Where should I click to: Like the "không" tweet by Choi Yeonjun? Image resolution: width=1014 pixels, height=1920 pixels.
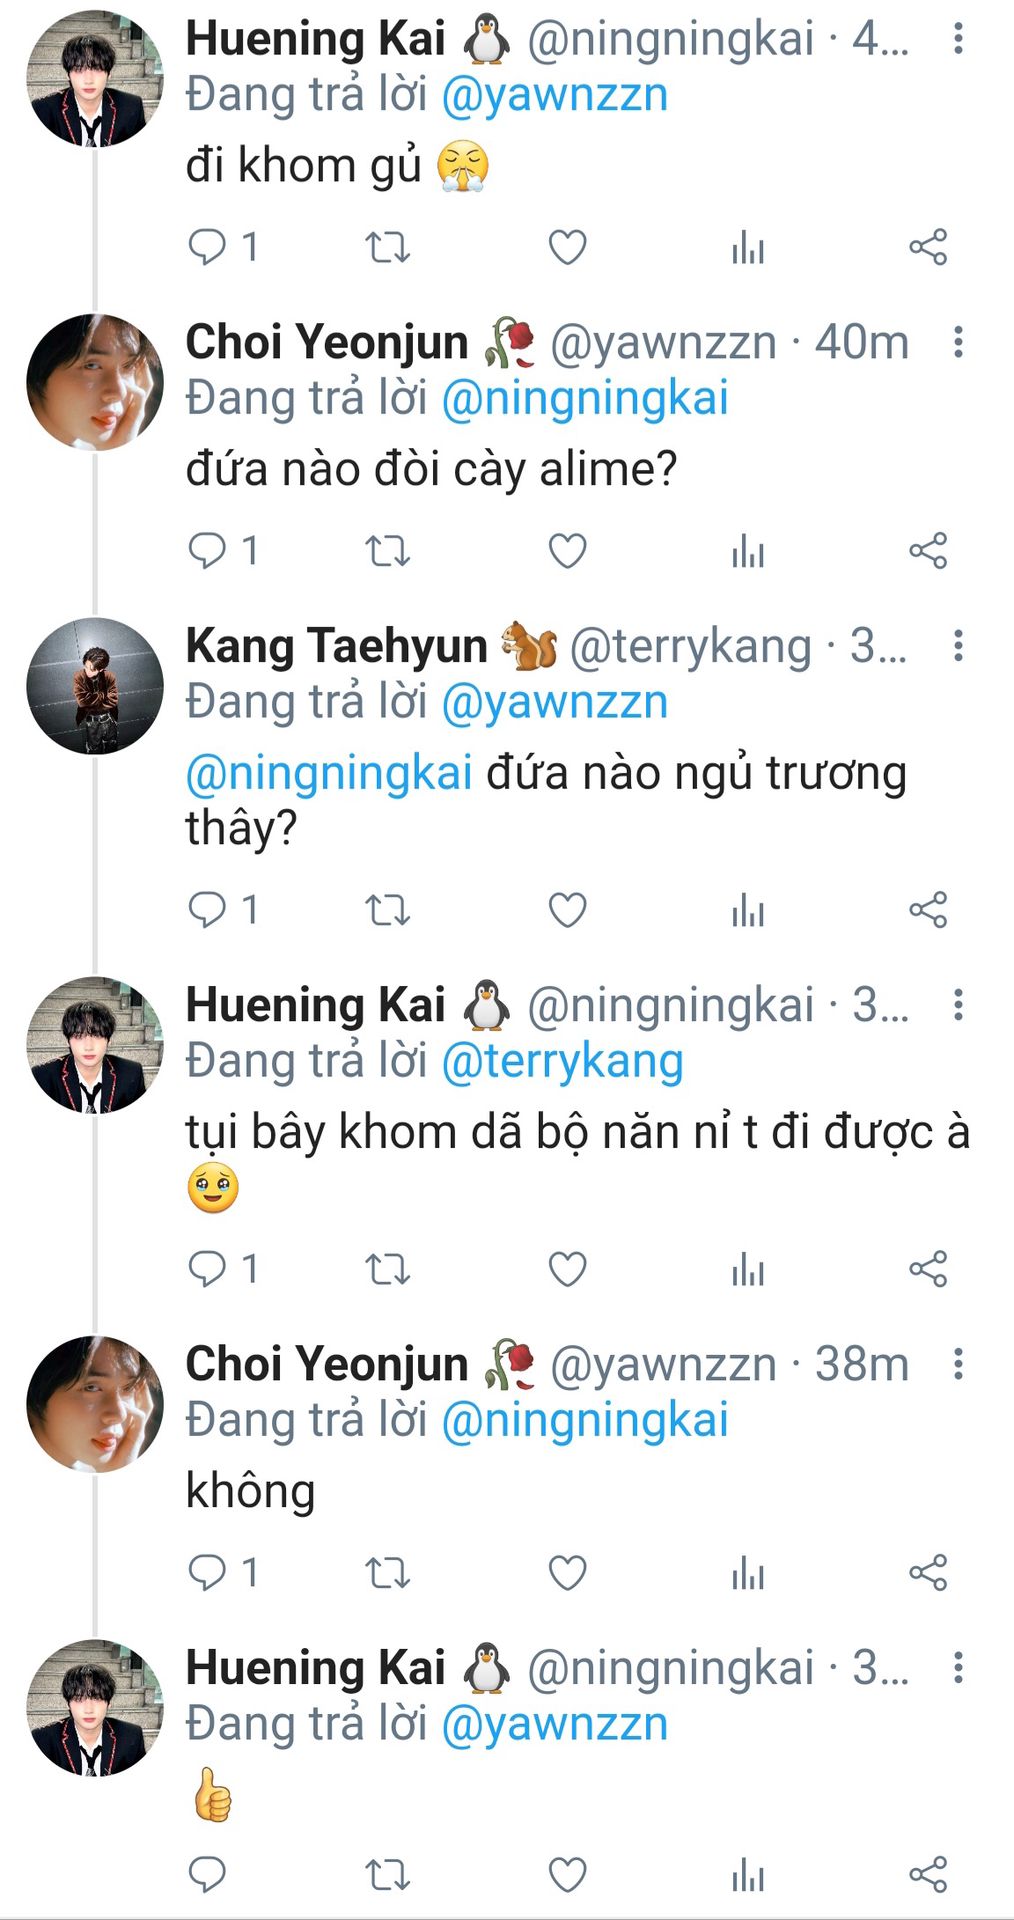(567, 1573)
